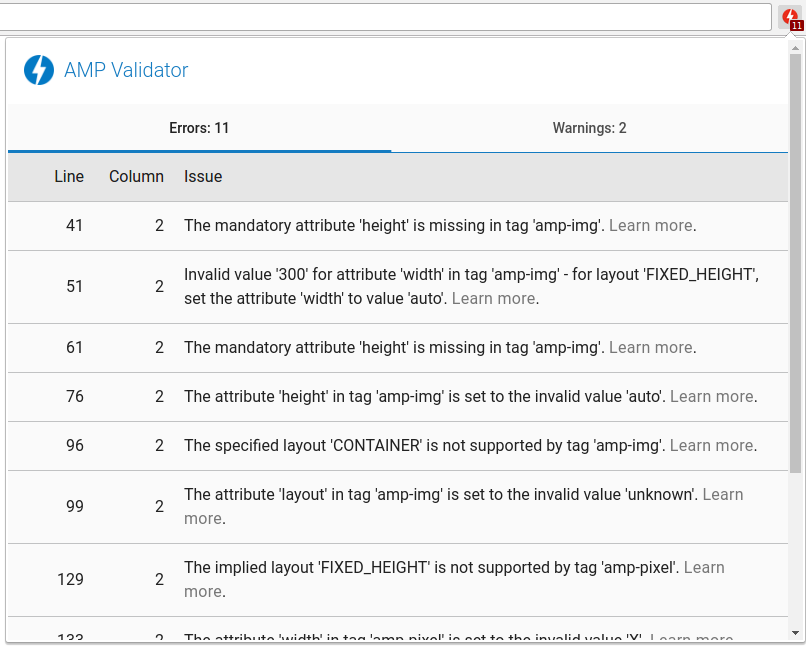
Task: Click the AMP Validator title text
Action: [x=125, y=70]
